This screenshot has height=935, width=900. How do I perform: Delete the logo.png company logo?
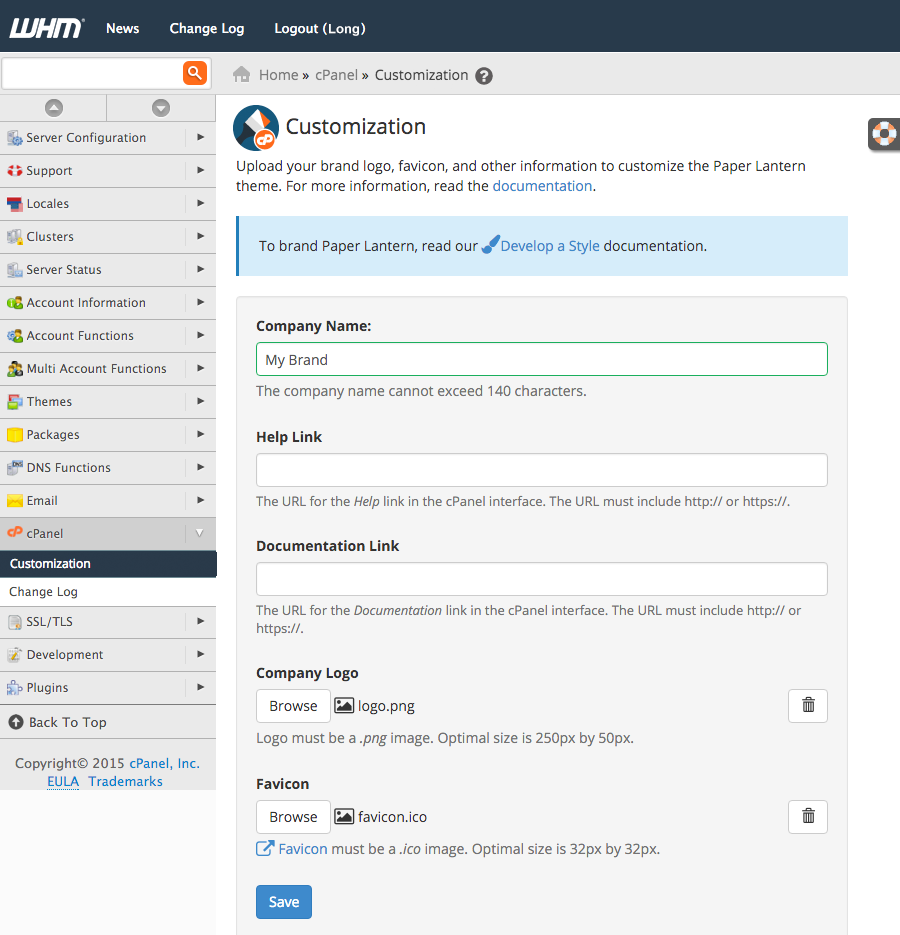[x=808, y=705]
